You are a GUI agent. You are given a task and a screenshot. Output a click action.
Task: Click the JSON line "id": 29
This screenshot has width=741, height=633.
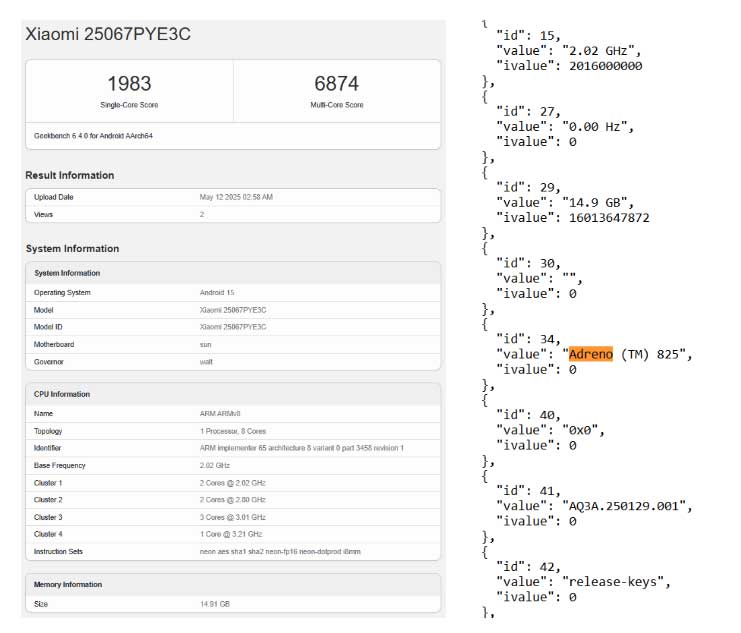tap(528, 187)
